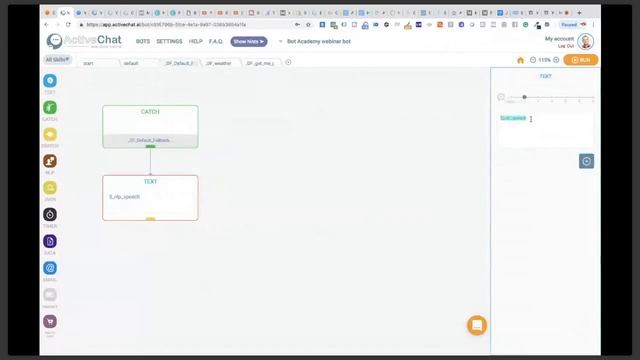Image resolution: width=640 pixels, height=360 pixels.
Task: Click the _DF_Default_Fallback event in CATCH block
Action: (x=150, y=140)
